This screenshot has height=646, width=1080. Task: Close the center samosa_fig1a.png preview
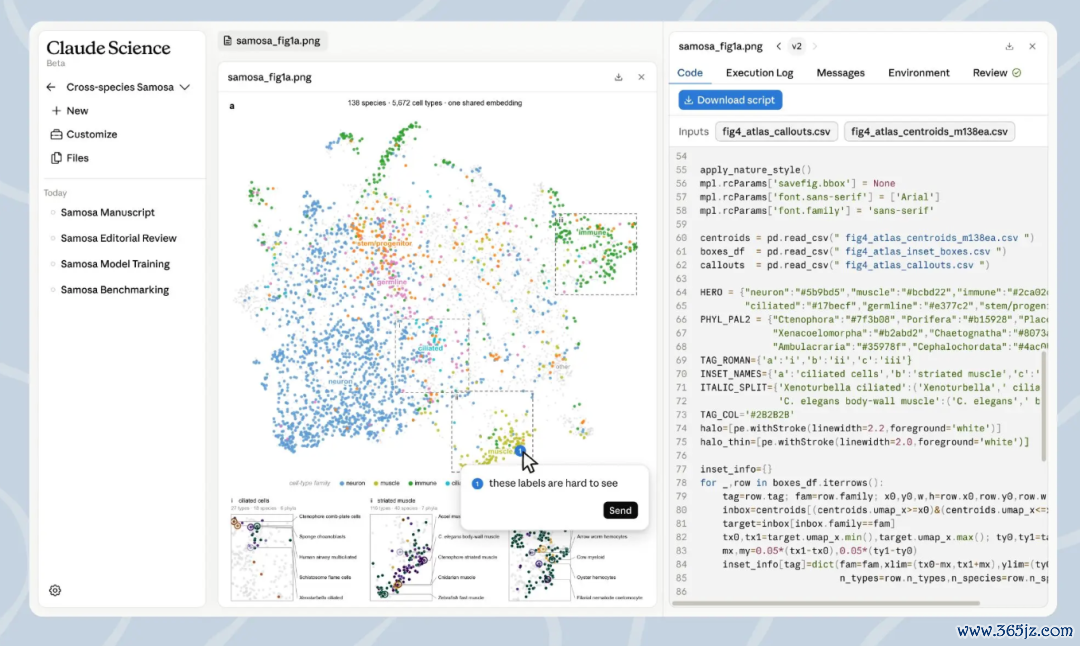tap(641, 77)
